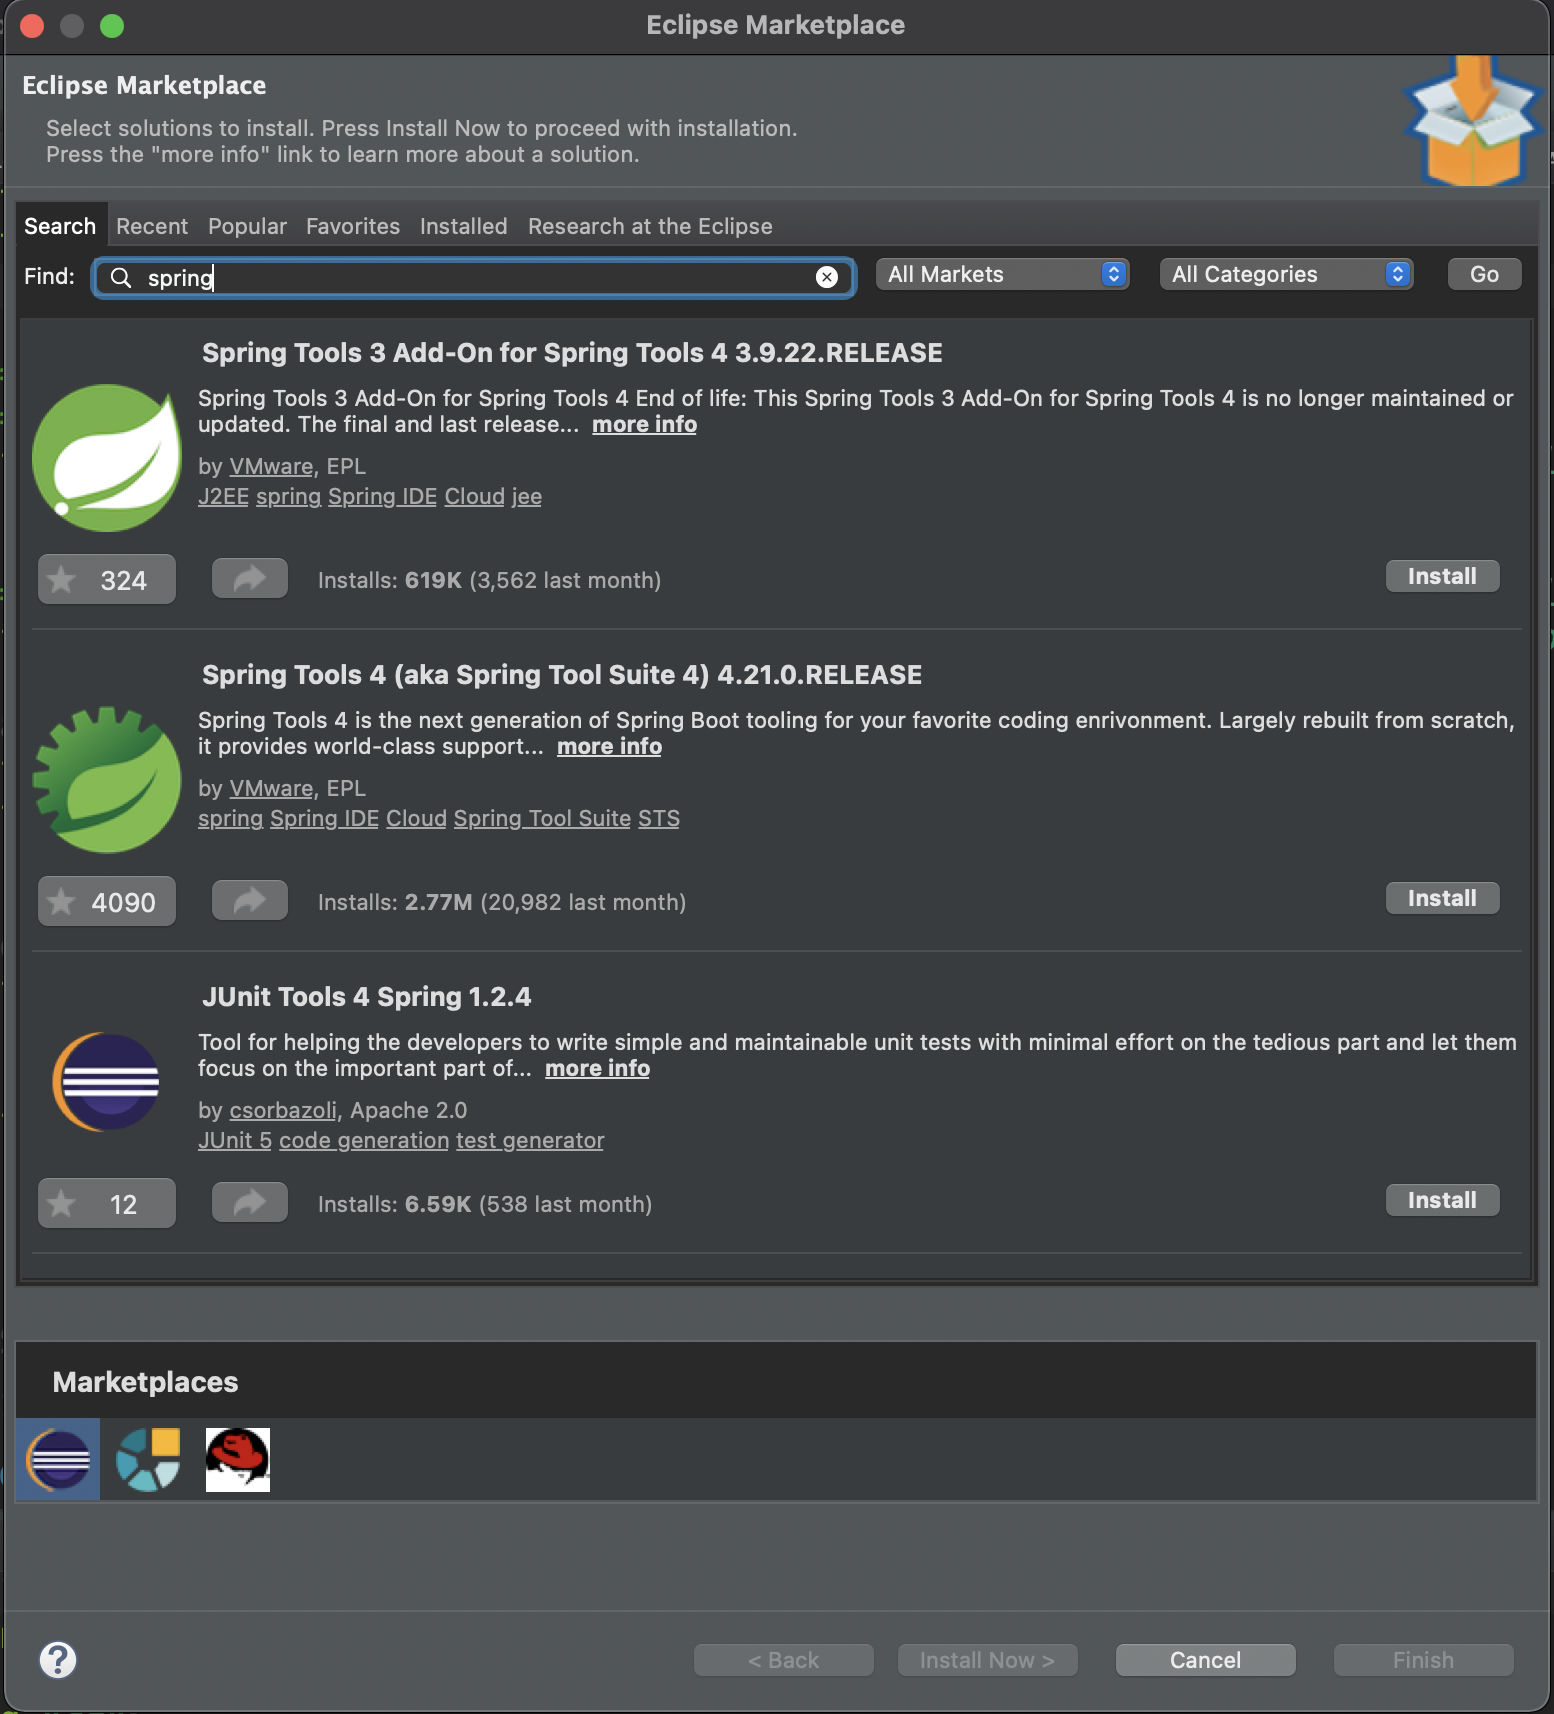Open more info for Spring Tools 3 Add-On
Image resolution: width=1554 pixels, height=1714 pixels.
[644, 424]
